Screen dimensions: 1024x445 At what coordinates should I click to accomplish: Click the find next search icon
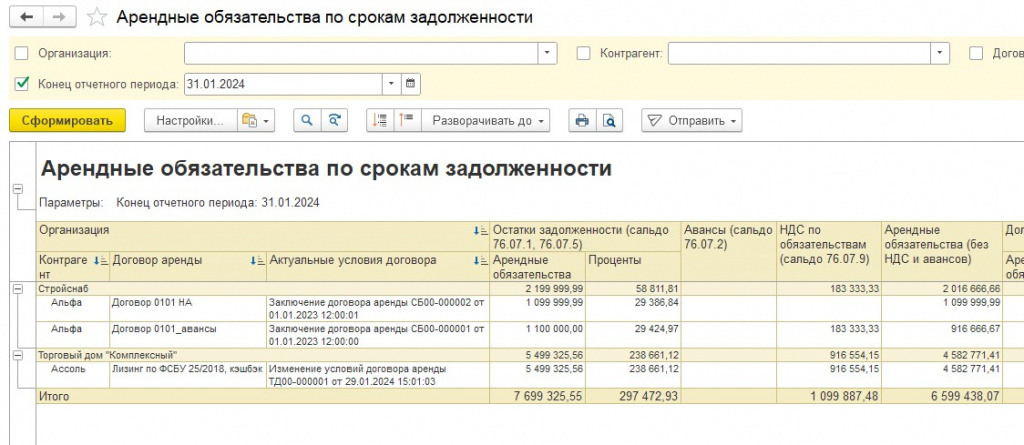(334, 120)
